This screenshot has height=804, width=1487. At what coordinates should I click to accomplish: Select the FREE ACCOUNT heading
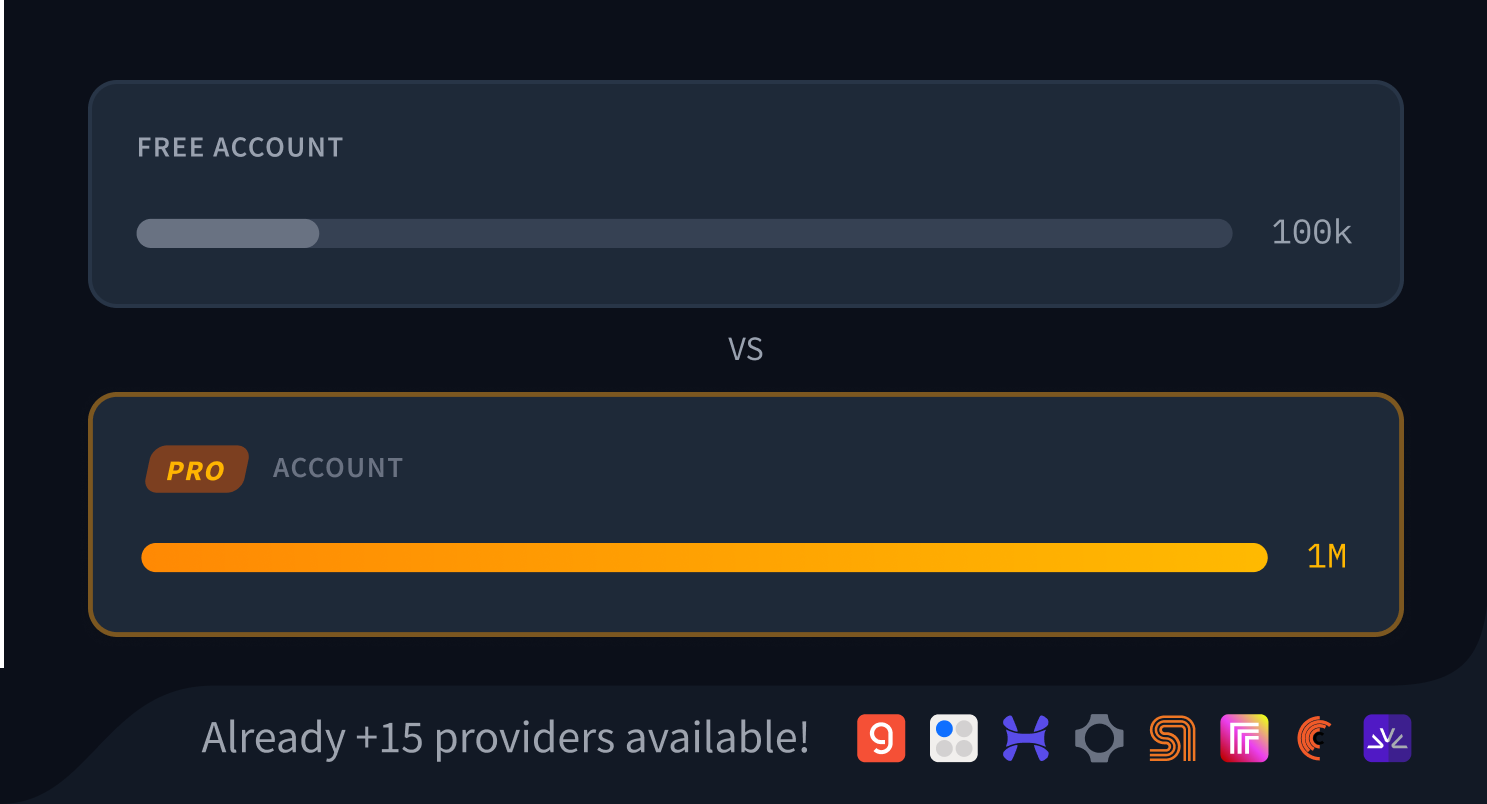coord(239,146)
